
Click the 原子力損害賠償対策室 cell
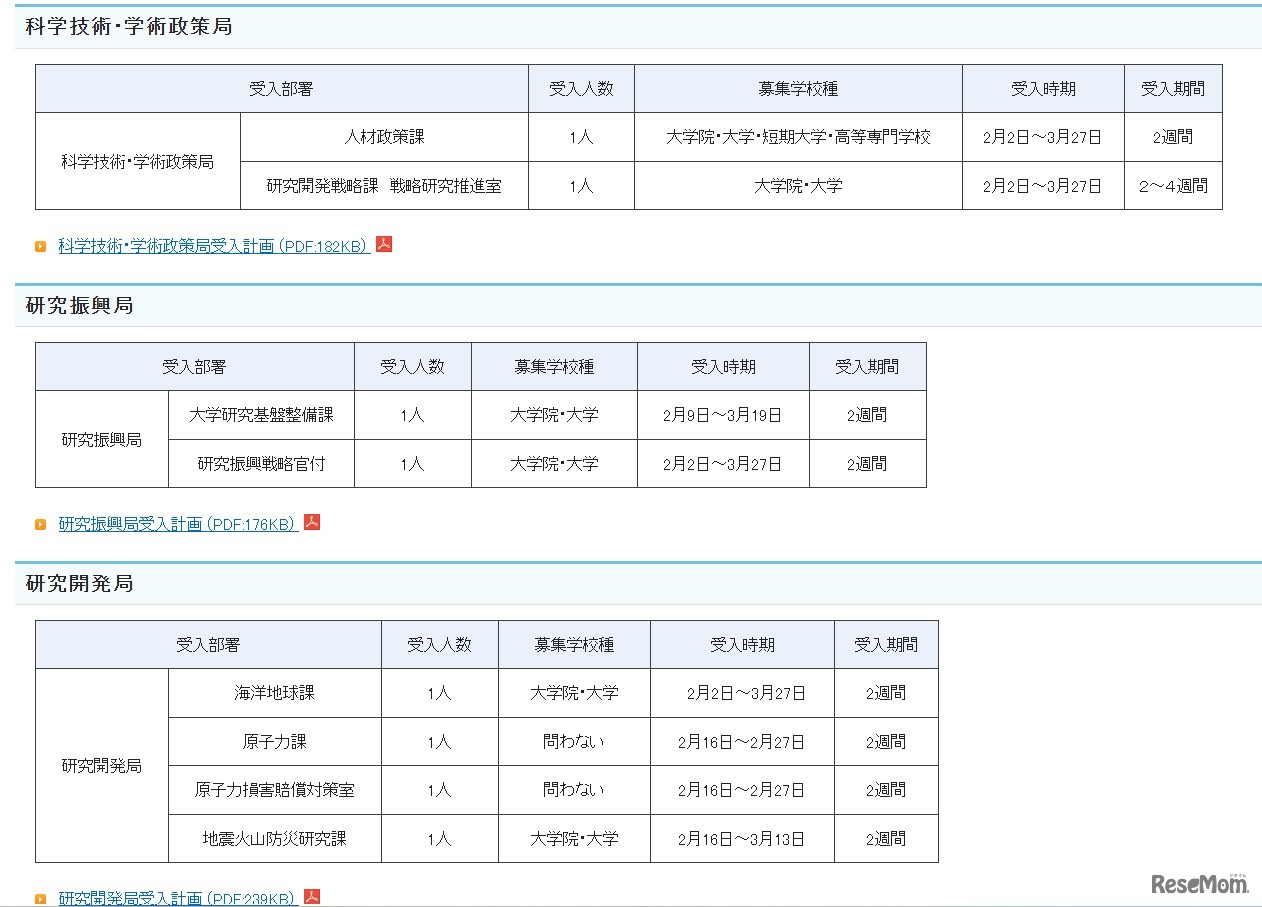click(x=273, y=790)
